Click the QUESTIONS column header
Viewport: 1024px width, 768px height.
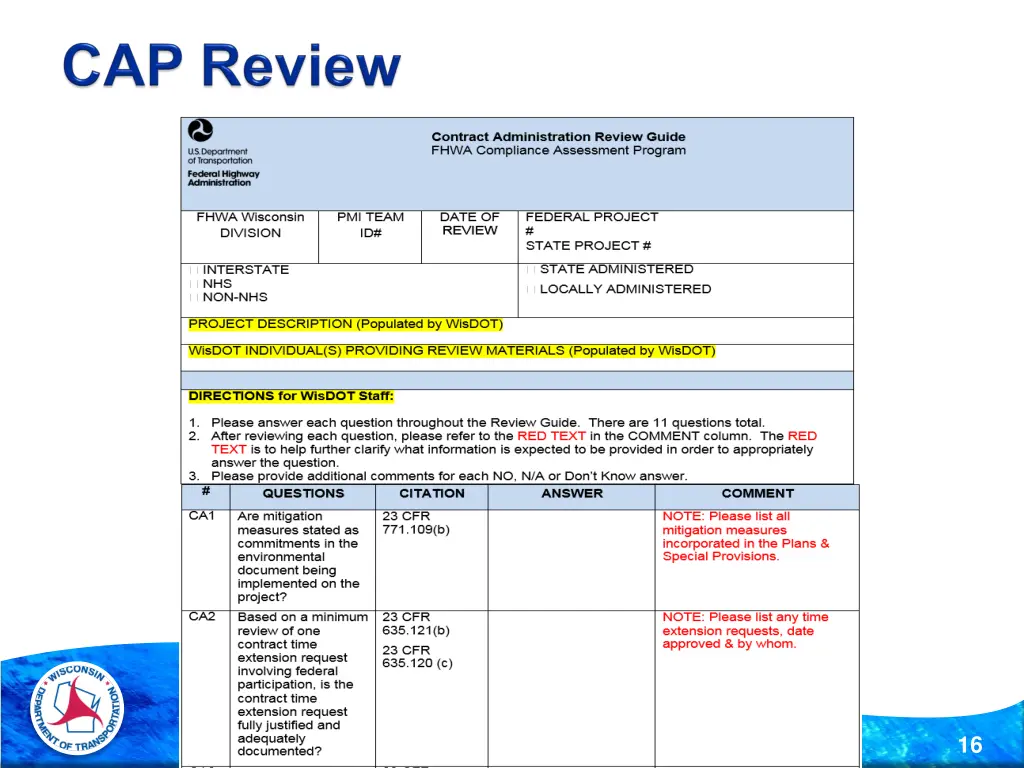[x=303, y=496]
